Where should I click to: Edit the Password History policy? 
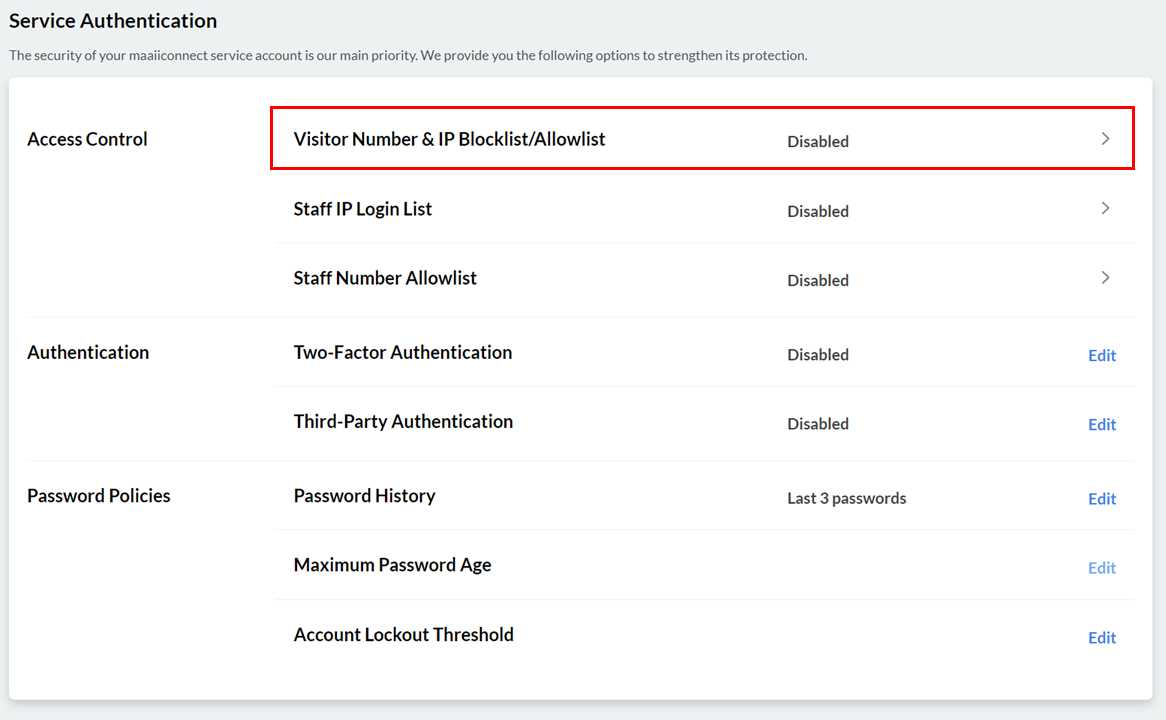(x=1102, y=498)
